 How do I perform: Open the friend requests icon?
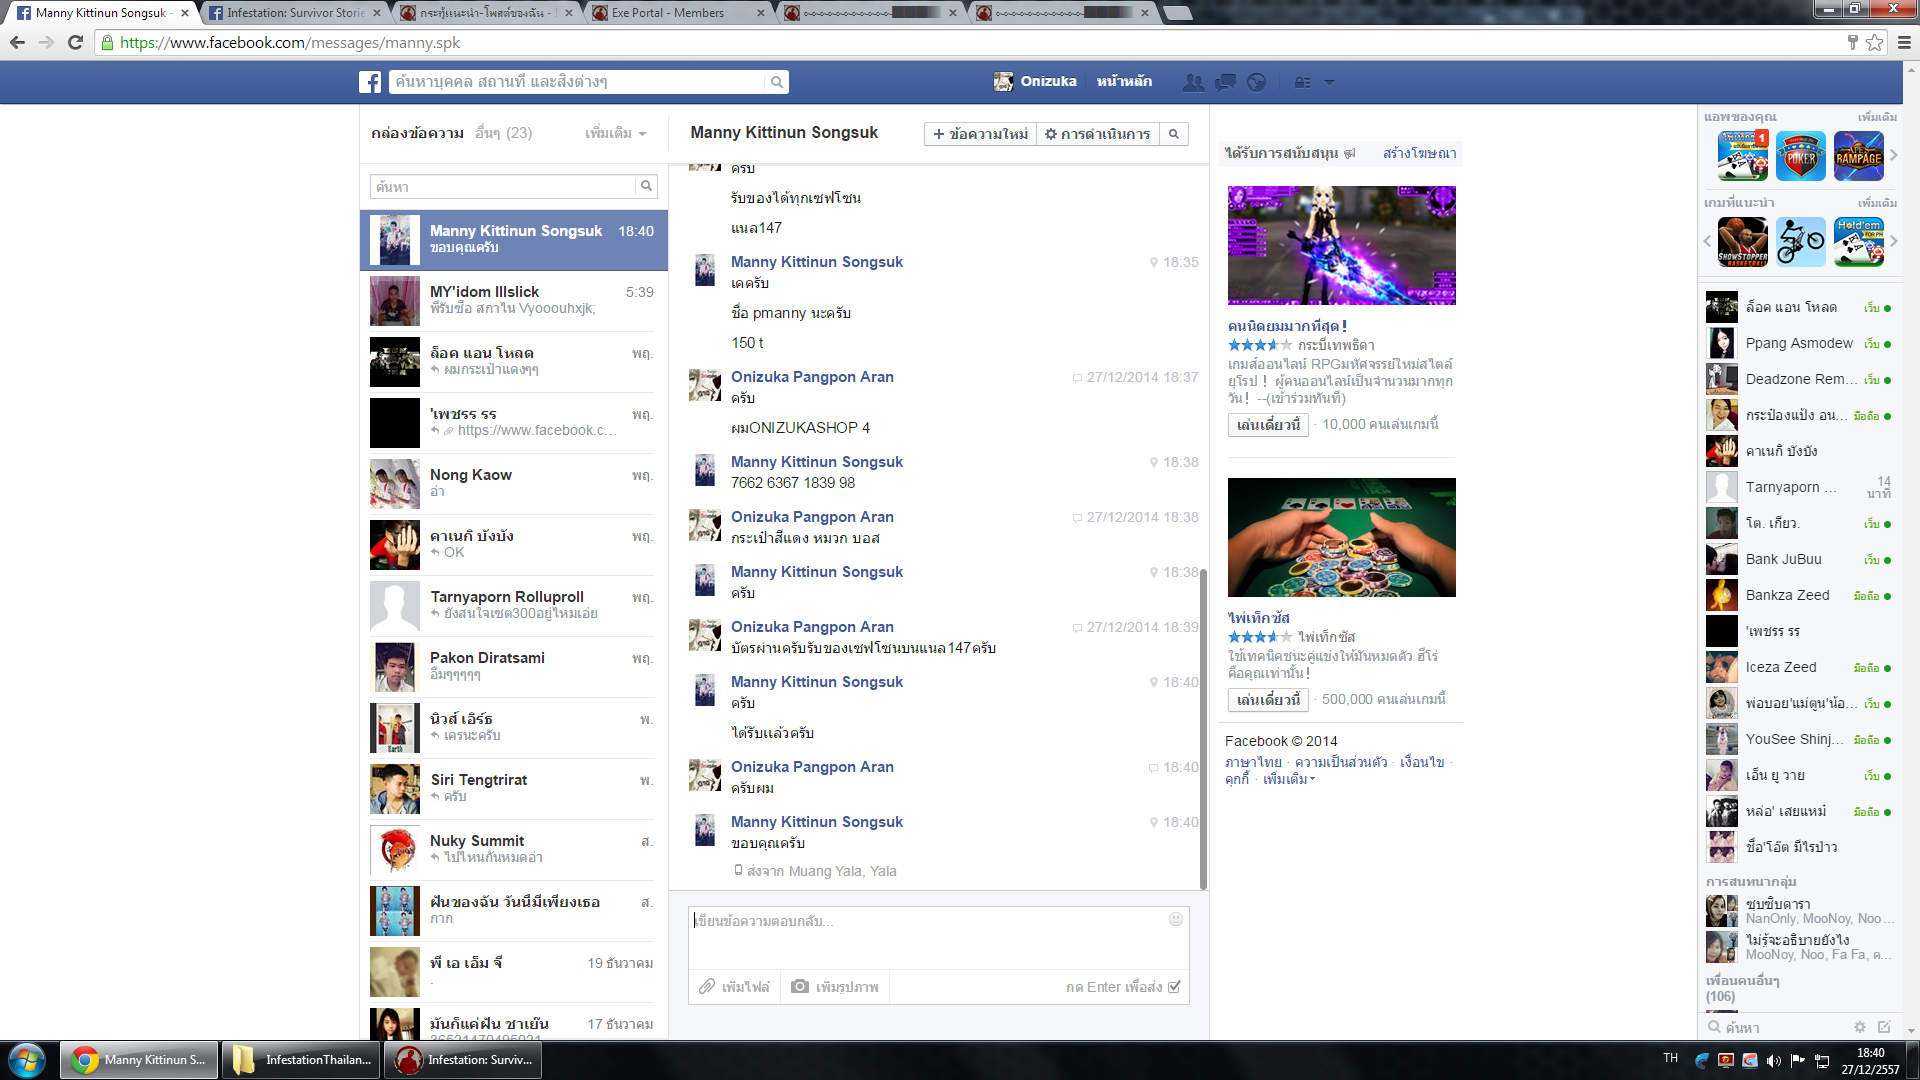1193,82
